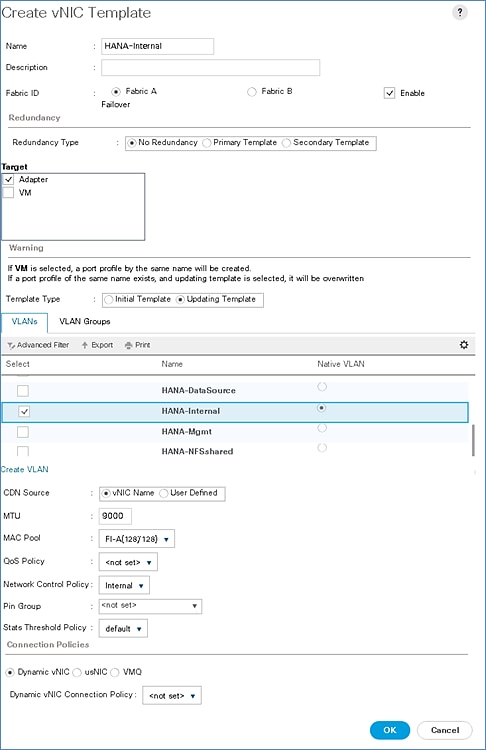Switch to the VLAN Groups tab

[x=85, y=321]
